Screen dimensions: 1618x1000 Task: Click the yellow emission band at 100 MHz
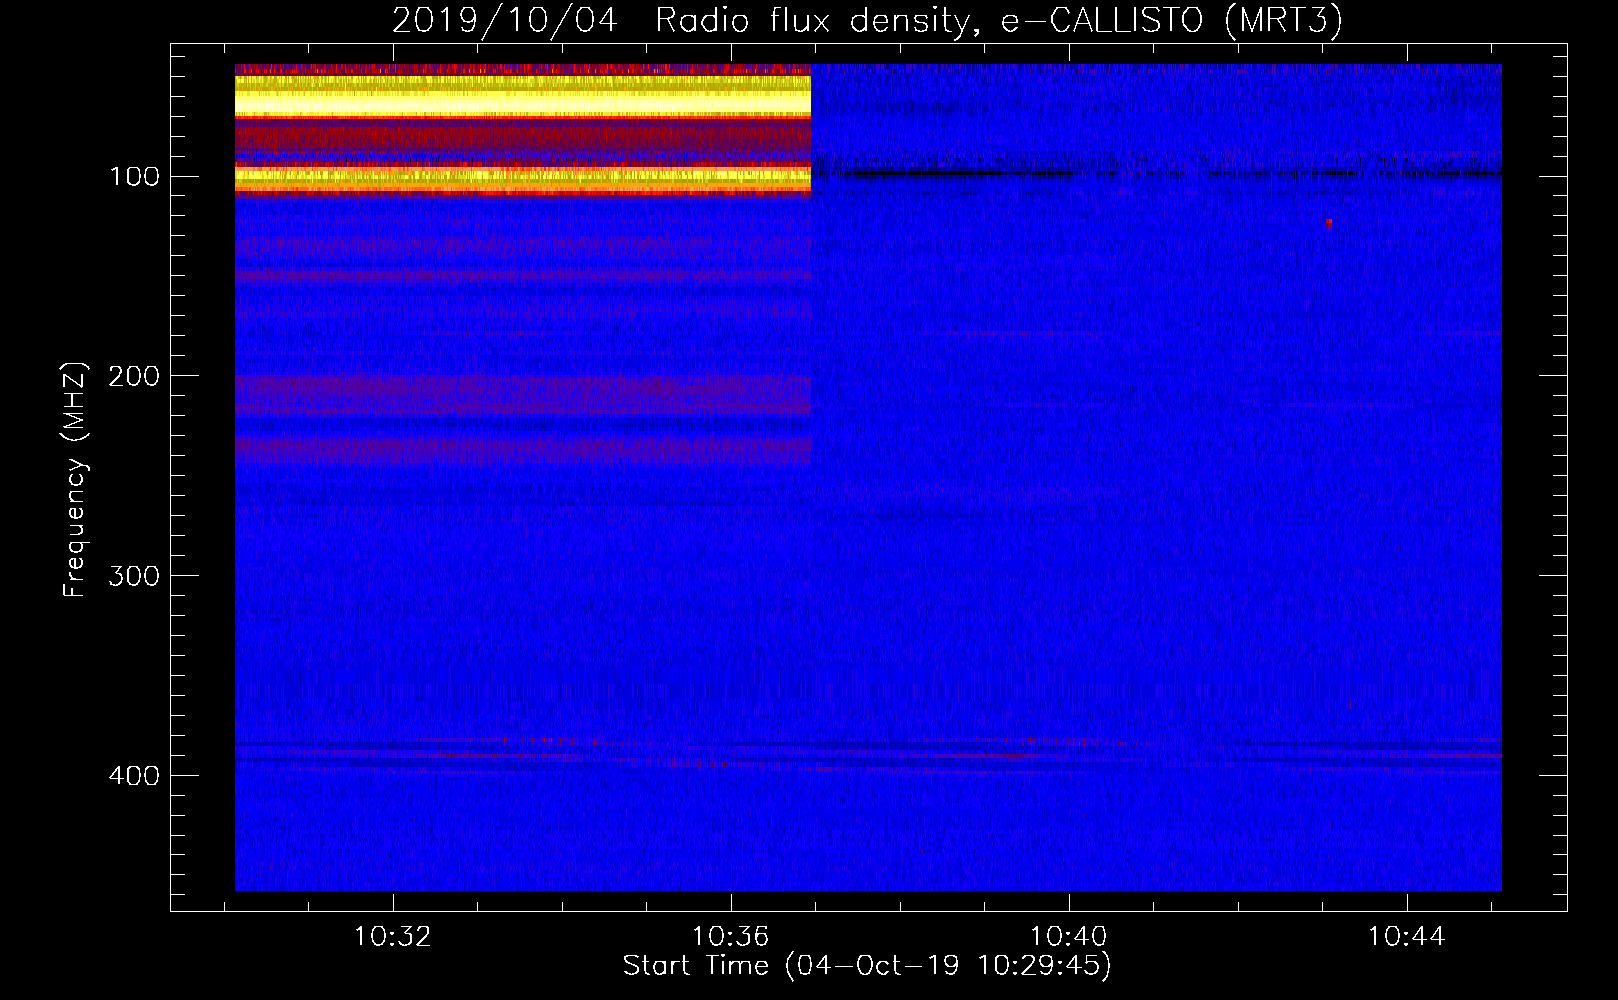pos(523,177)
